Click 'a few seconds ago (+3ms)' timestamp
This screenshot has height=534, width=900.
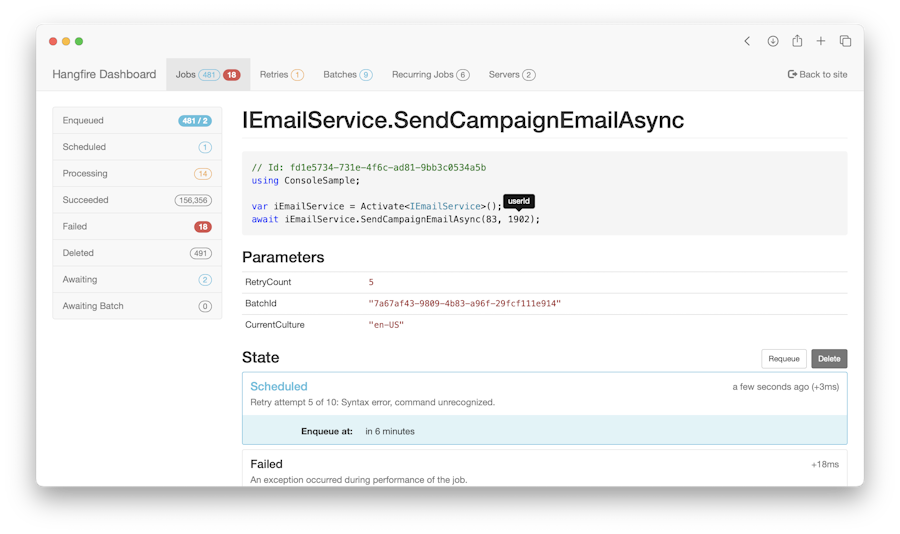pos(785,387)
